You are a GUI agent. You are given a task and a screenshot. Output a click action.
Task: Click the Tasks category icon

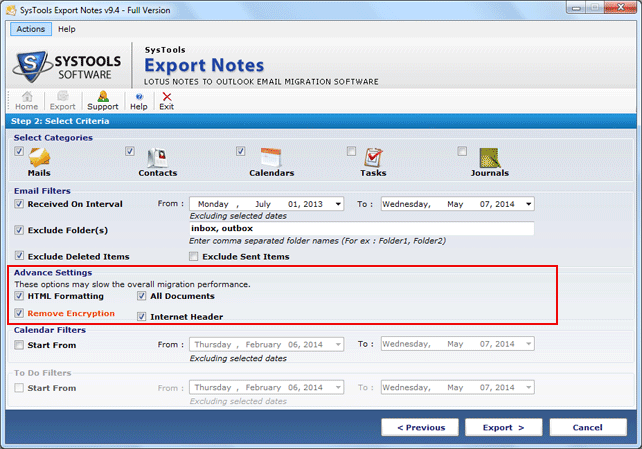(373, 157)
